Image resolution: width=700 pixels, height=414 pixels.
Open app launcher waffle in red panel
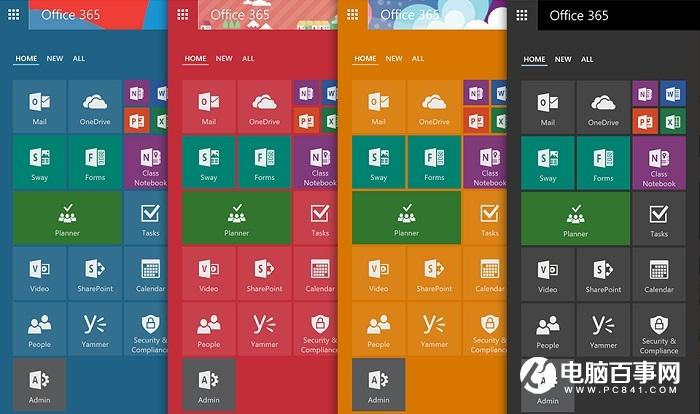click(183, 15)
